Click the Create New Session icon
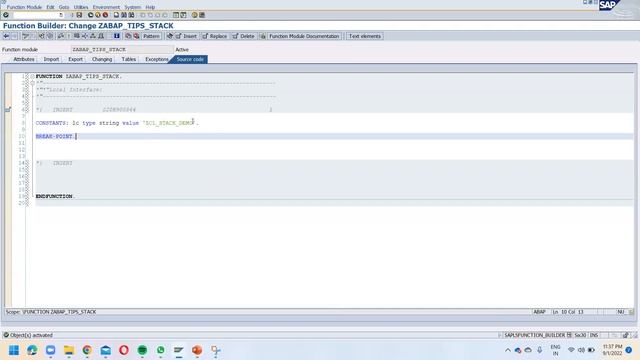The width and height of the screenshot is (640, 360). tap(176, 15)
